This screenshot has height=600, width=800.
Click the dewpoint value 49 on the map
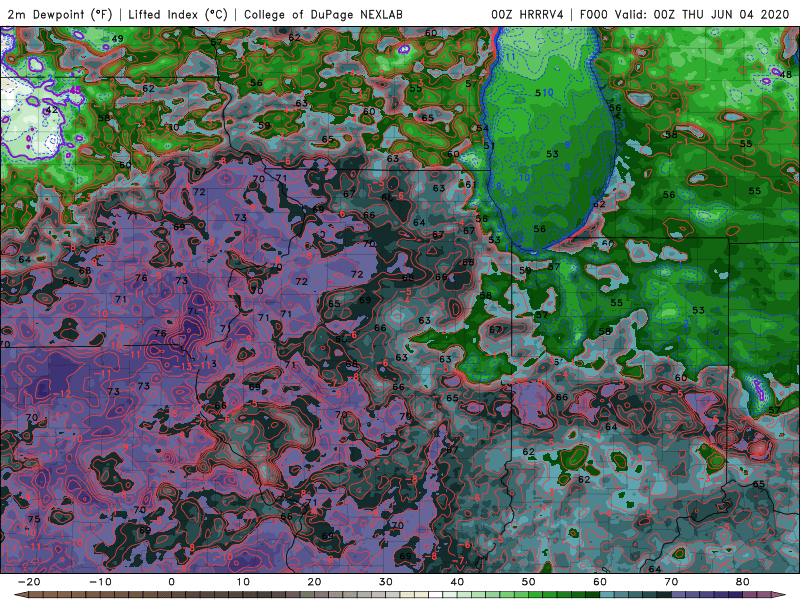(x=117, y=38)
